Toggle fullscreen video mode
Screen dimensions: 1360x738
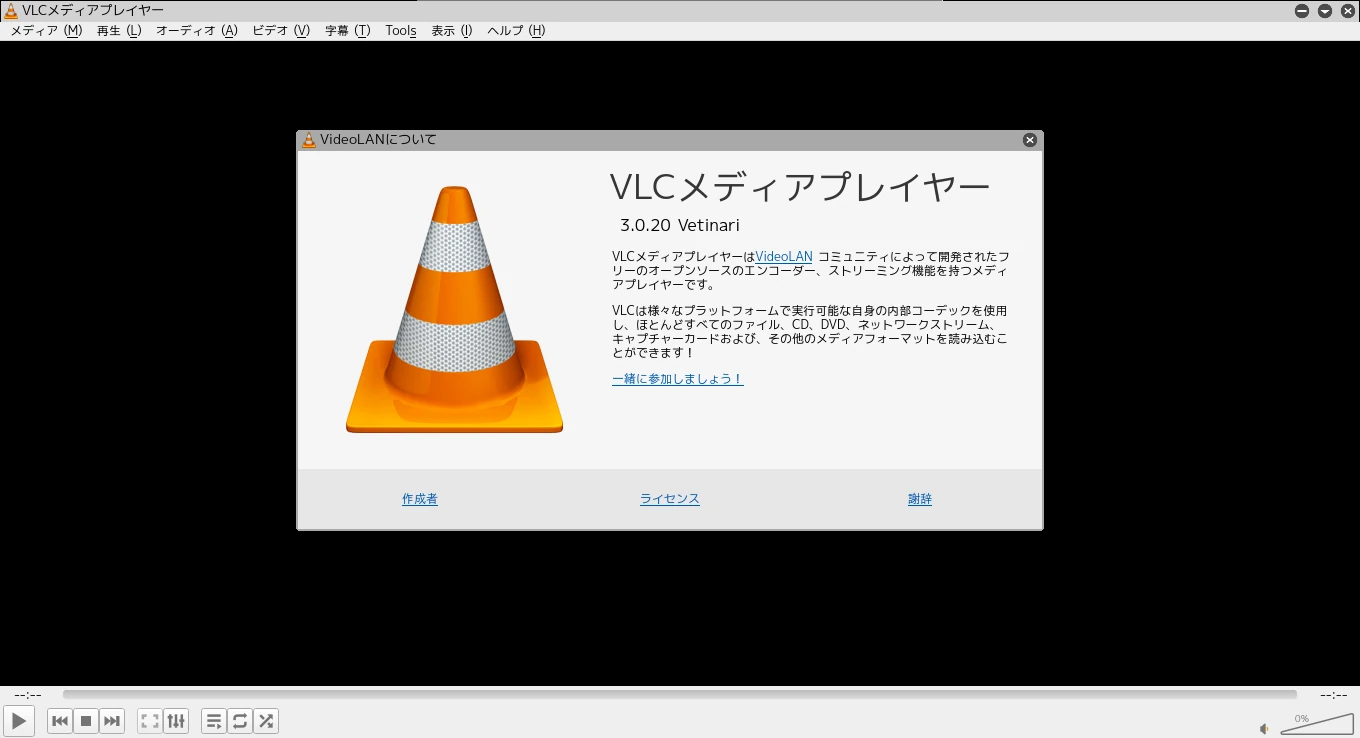click(150, 720)
